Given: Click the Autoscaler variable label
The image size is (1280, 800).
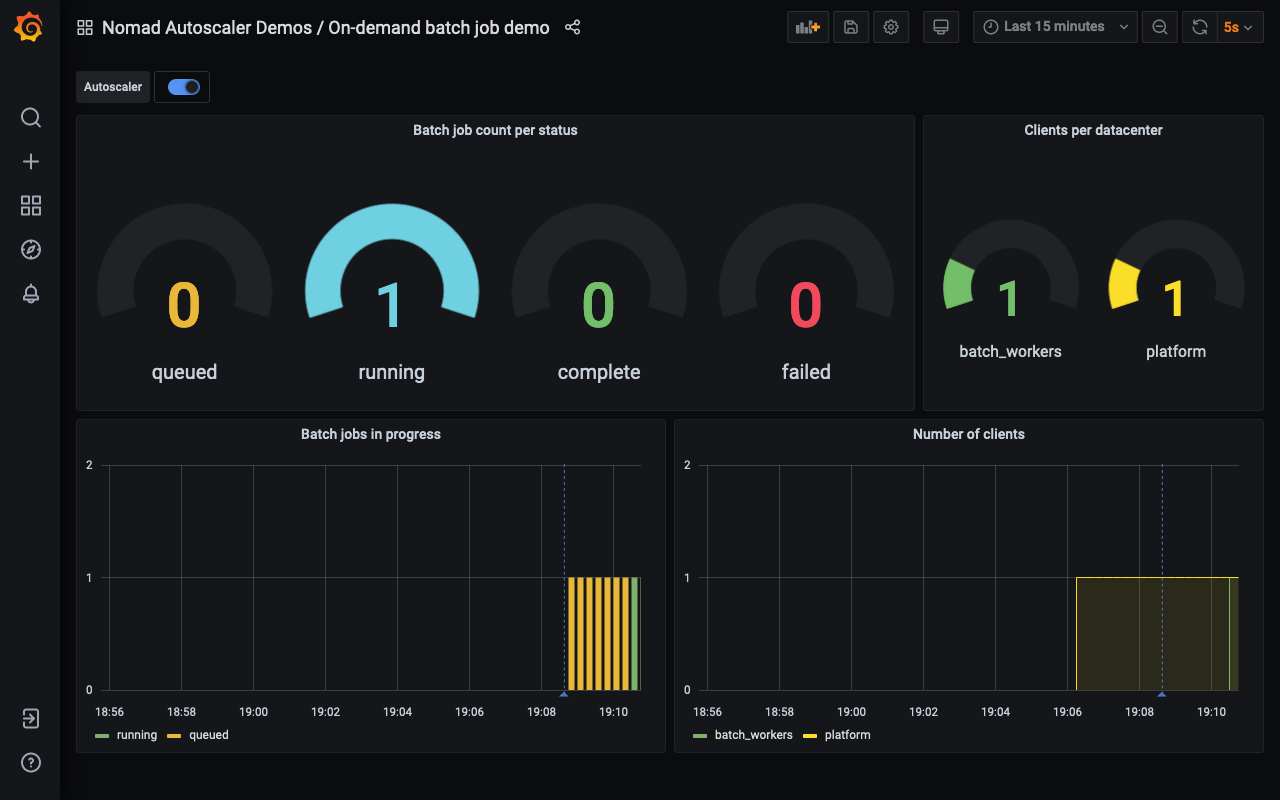Looking at the screenshot, I should (x=113, y=87).
